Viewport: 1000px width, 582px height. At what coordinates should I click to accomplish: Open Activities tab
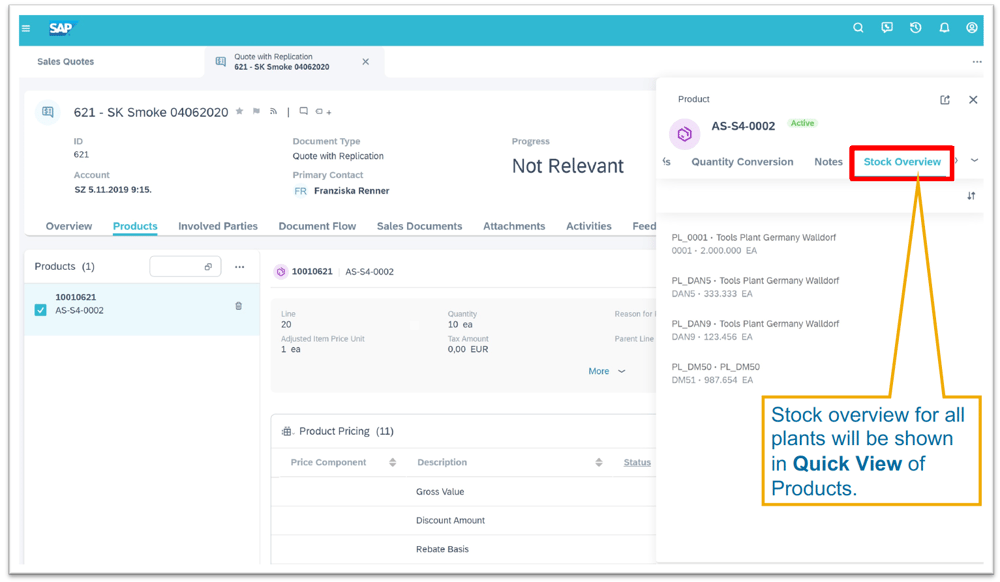tap(589, 226)
